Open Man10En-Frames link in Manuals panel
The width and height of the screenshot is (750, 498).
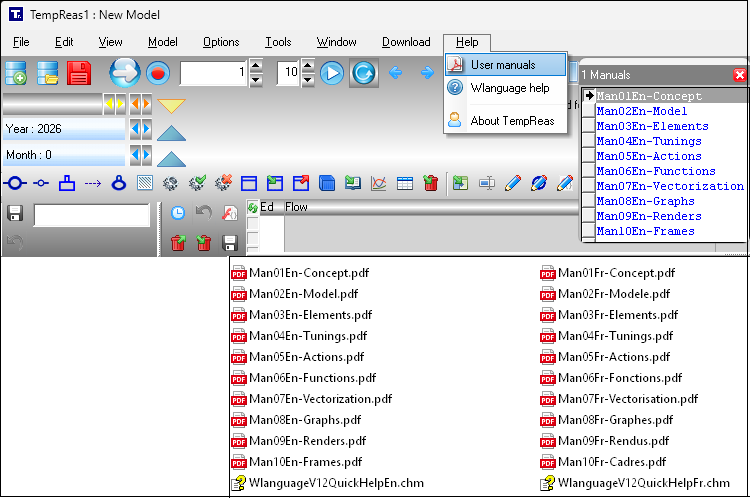[645, 231]
